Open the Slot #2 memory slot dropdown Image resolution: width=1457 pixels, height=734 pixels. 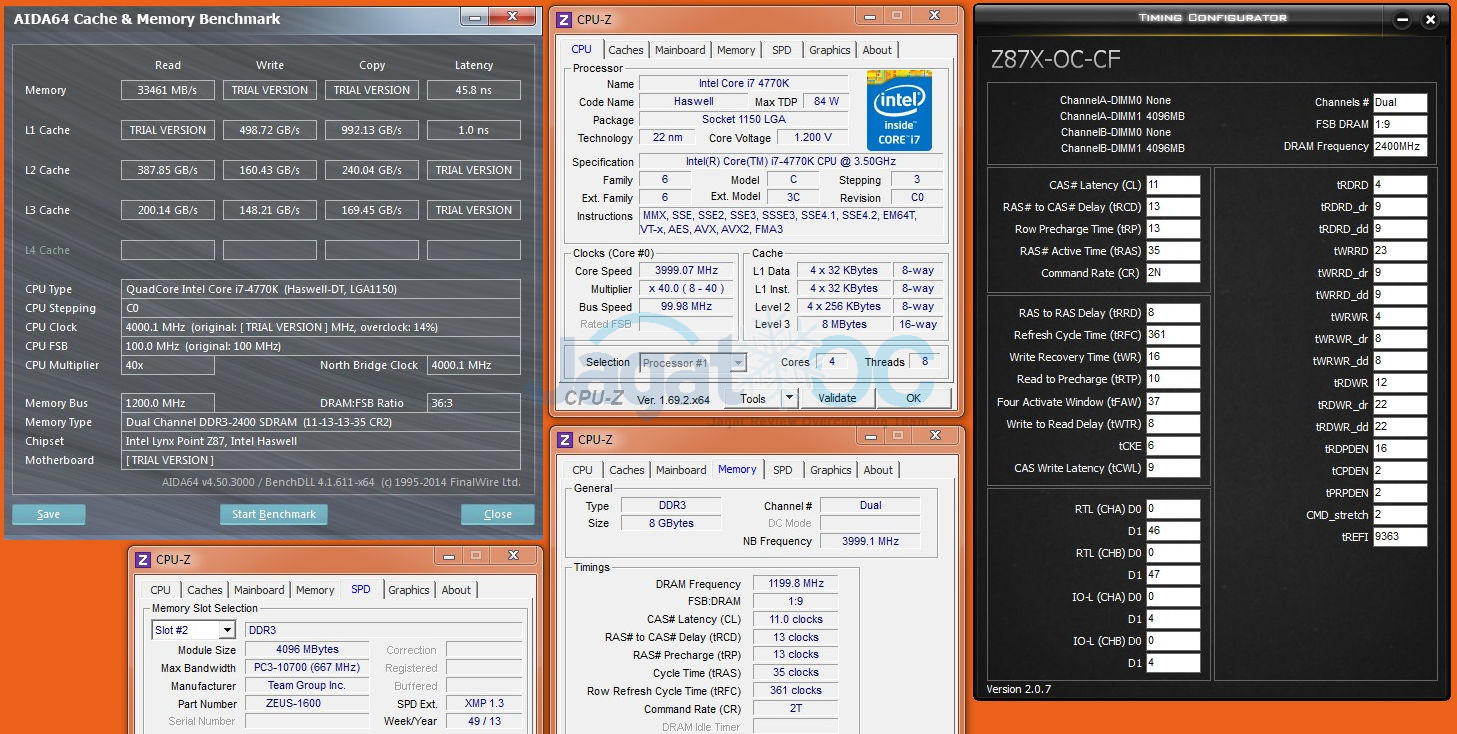[227, 630]
